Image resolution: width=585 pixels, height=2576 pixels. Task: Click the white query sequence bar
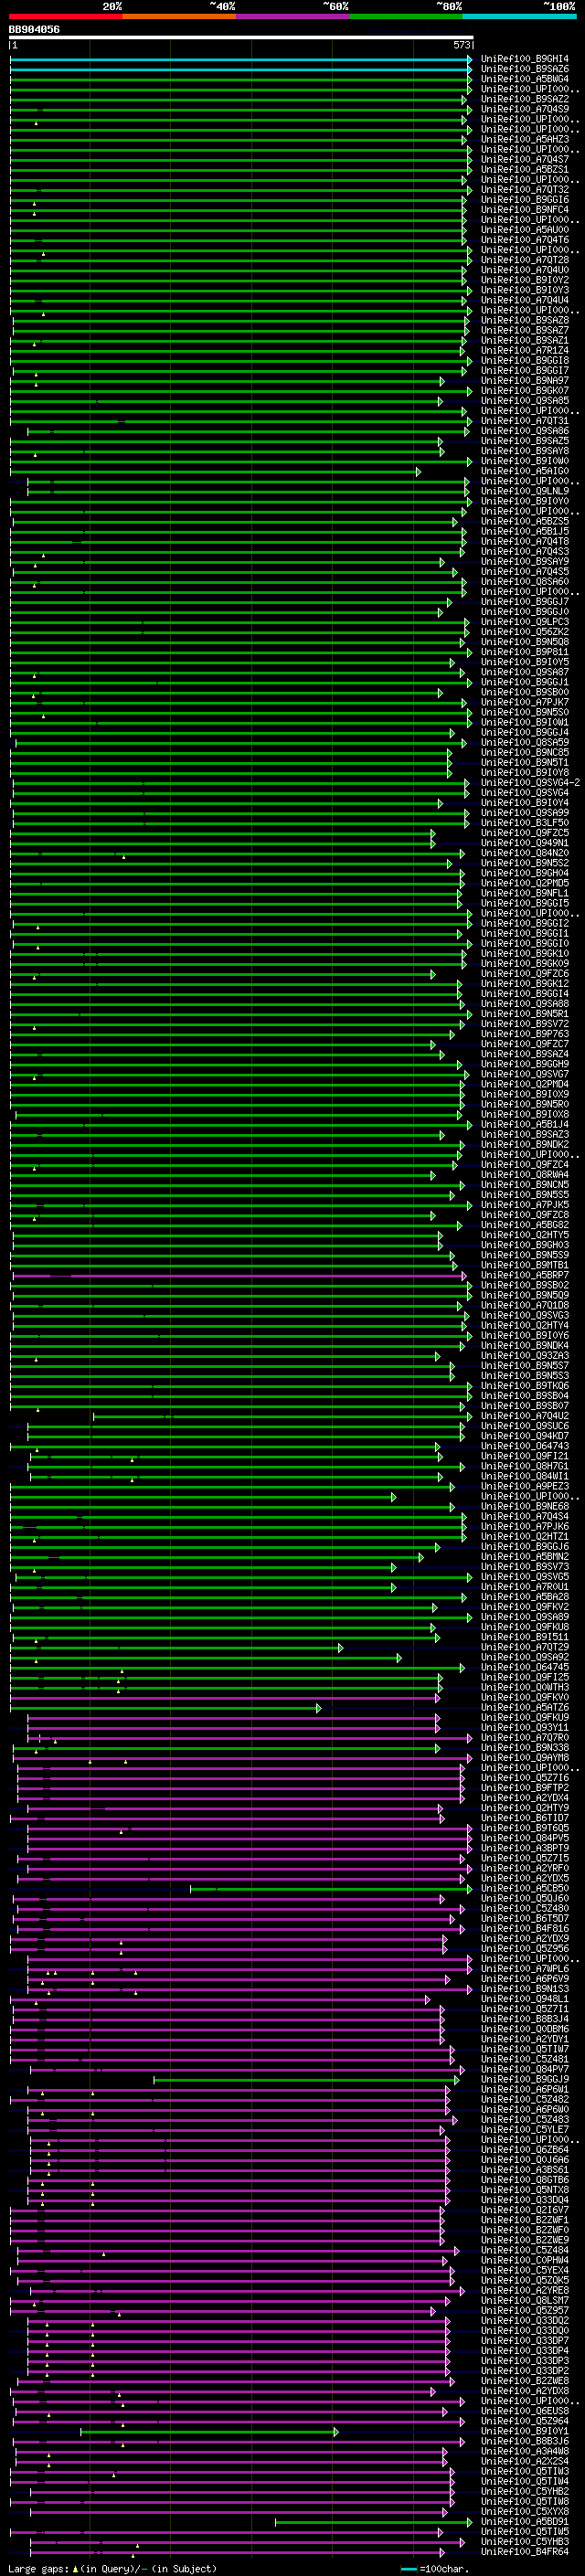pyautogui.click(x=241, y=38)
